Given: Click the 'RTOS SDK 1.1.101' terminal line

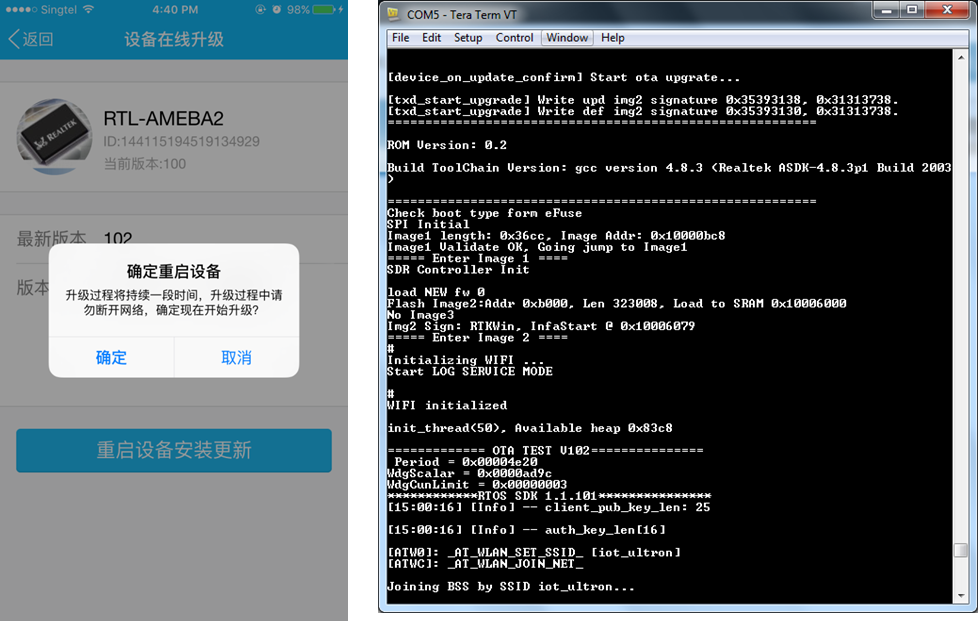Looking at the screenshot, I should coord(549,496).
